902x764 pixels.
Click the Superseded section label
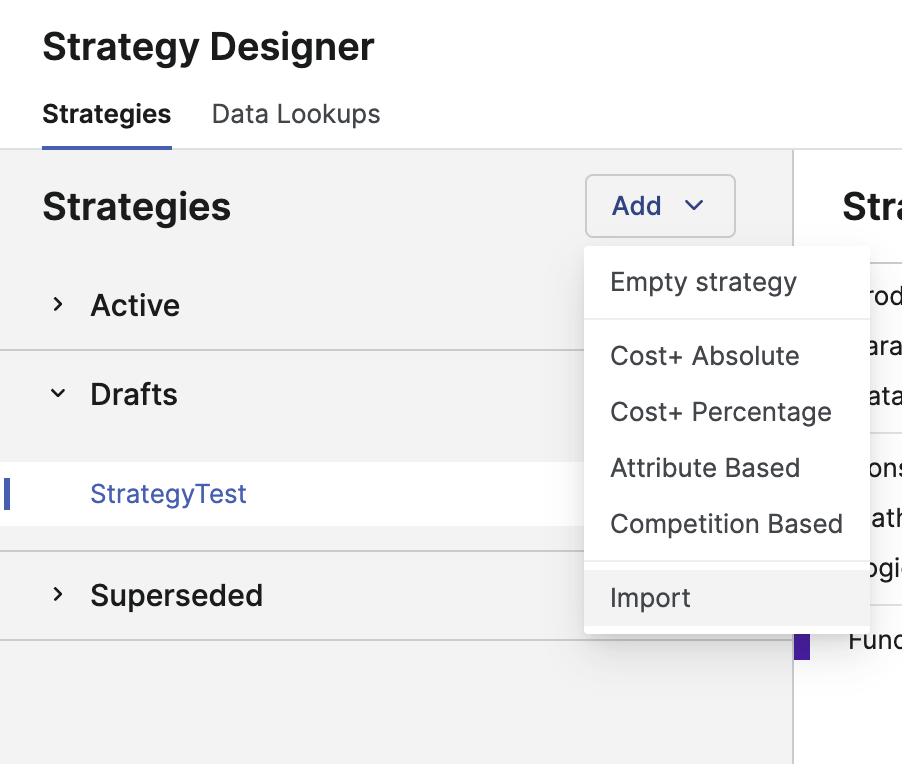tap(176, 595)
